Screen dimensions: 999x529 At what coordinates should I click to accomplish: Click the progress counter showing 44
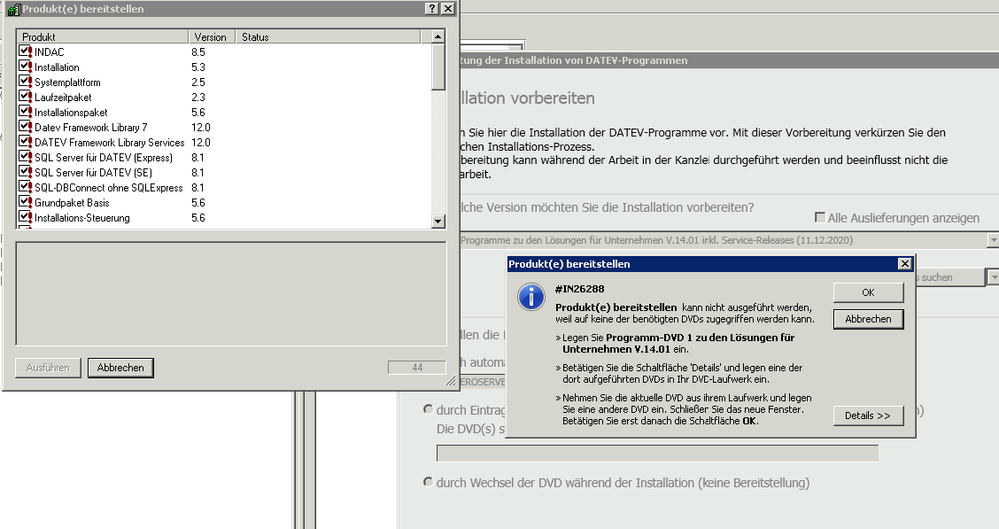pos(417,368)
